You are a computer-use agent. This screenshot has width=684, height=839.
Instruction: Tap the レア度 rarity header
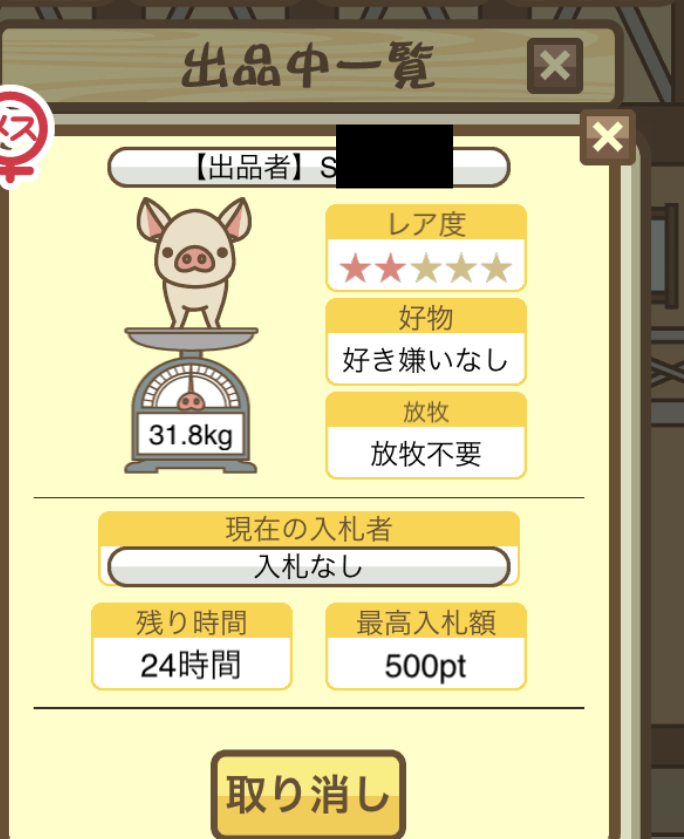pyautogui.click(x=426, y=224)
